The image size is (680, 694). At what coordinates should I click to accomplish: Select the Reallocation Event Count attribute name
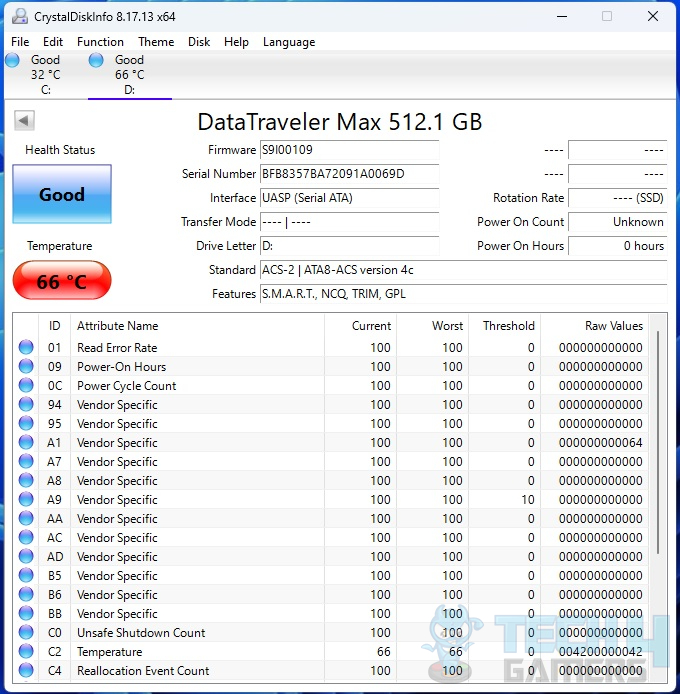143,671
